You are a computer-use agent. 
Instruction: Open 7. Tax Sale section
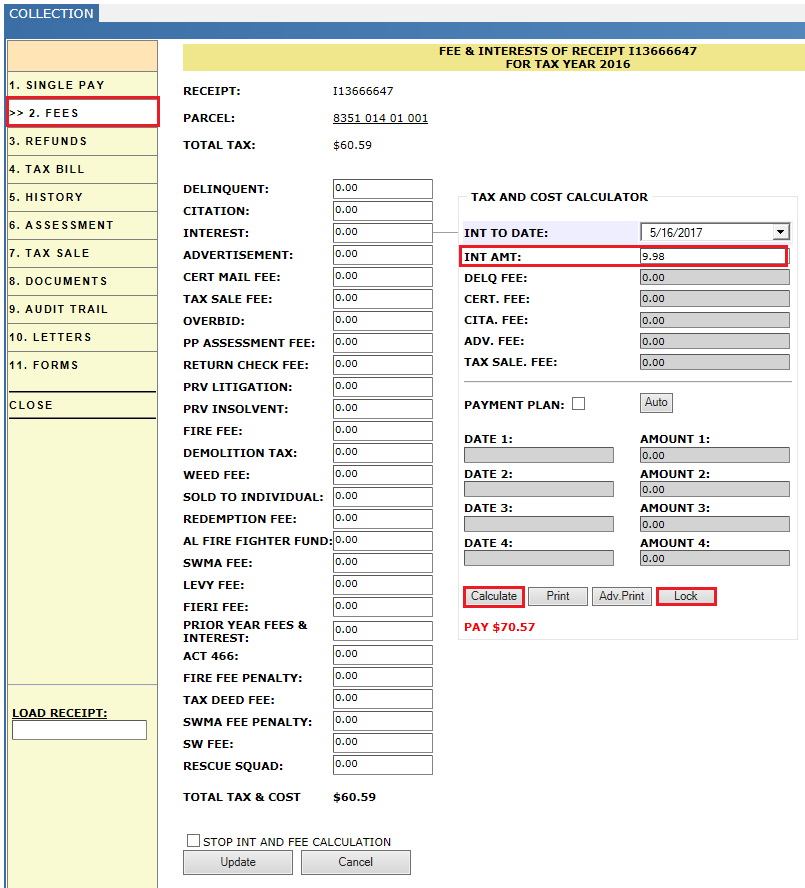(82, 253)
